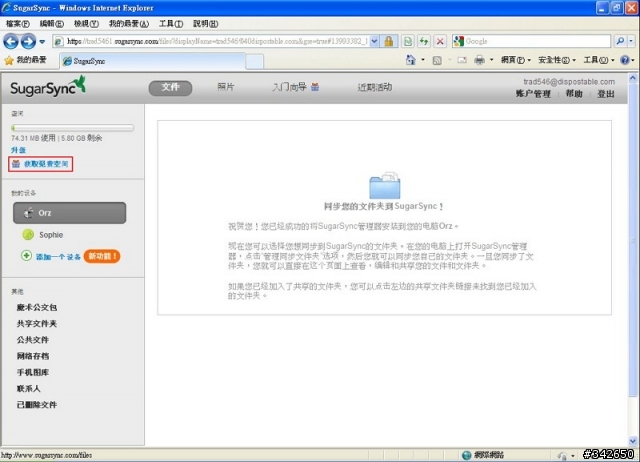Open 网络存档 in sidebar

coord(33,356)
